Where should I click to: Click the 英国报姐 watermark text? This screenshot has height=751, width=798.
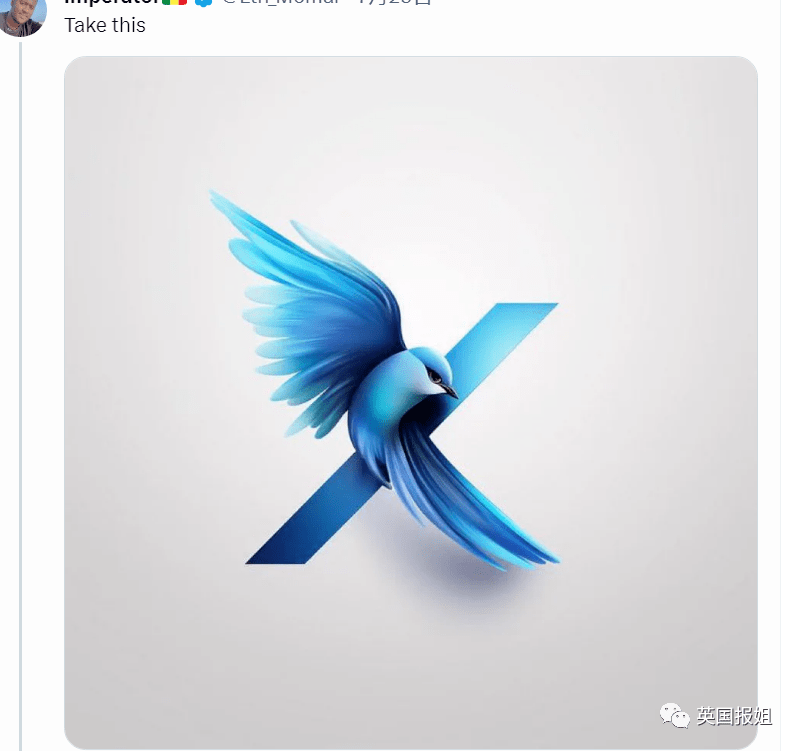(x=734, y=716)
